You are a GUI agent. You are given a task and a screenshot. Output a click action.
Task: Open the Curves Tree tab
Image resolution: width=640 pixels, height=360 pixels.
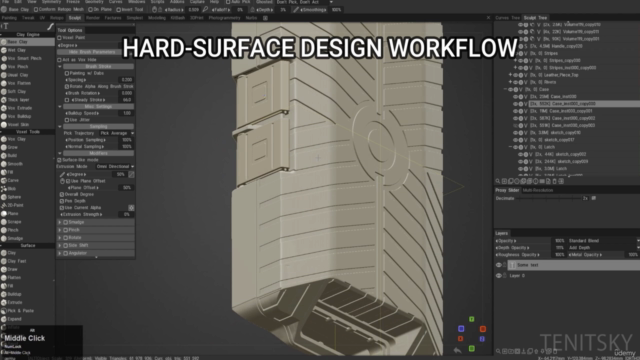click(x=507, y=18)
